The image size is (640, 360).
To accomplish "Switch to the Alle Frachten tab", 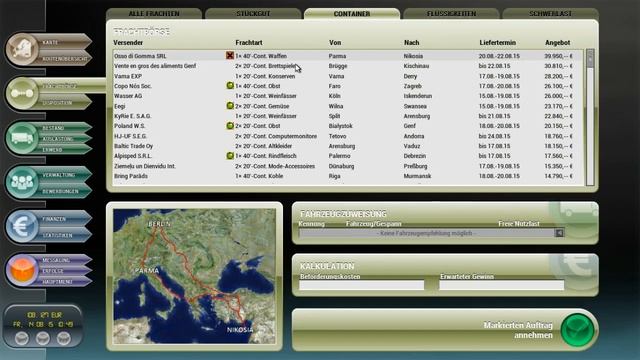I will coord(154,13).
